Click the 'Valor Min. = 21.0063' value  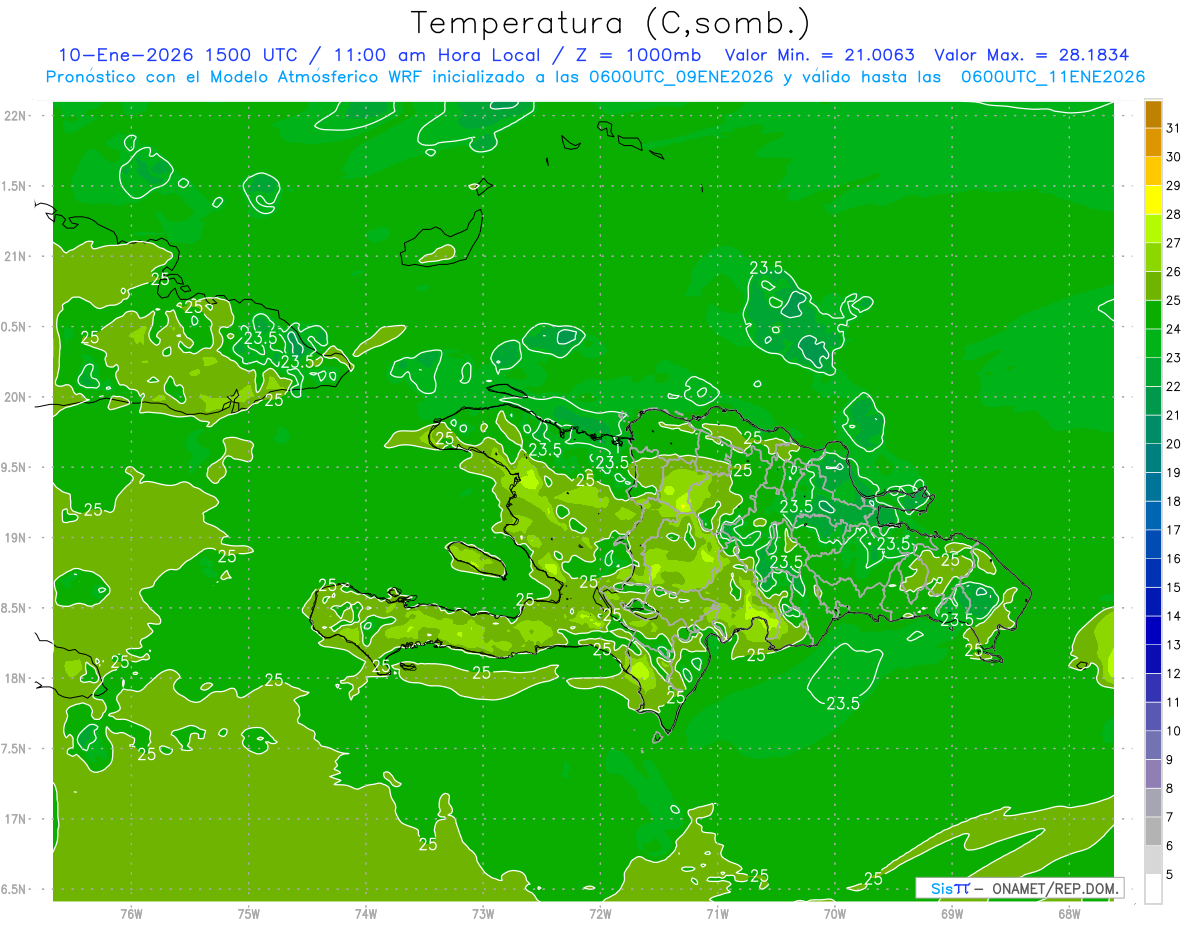coord(820,56)
